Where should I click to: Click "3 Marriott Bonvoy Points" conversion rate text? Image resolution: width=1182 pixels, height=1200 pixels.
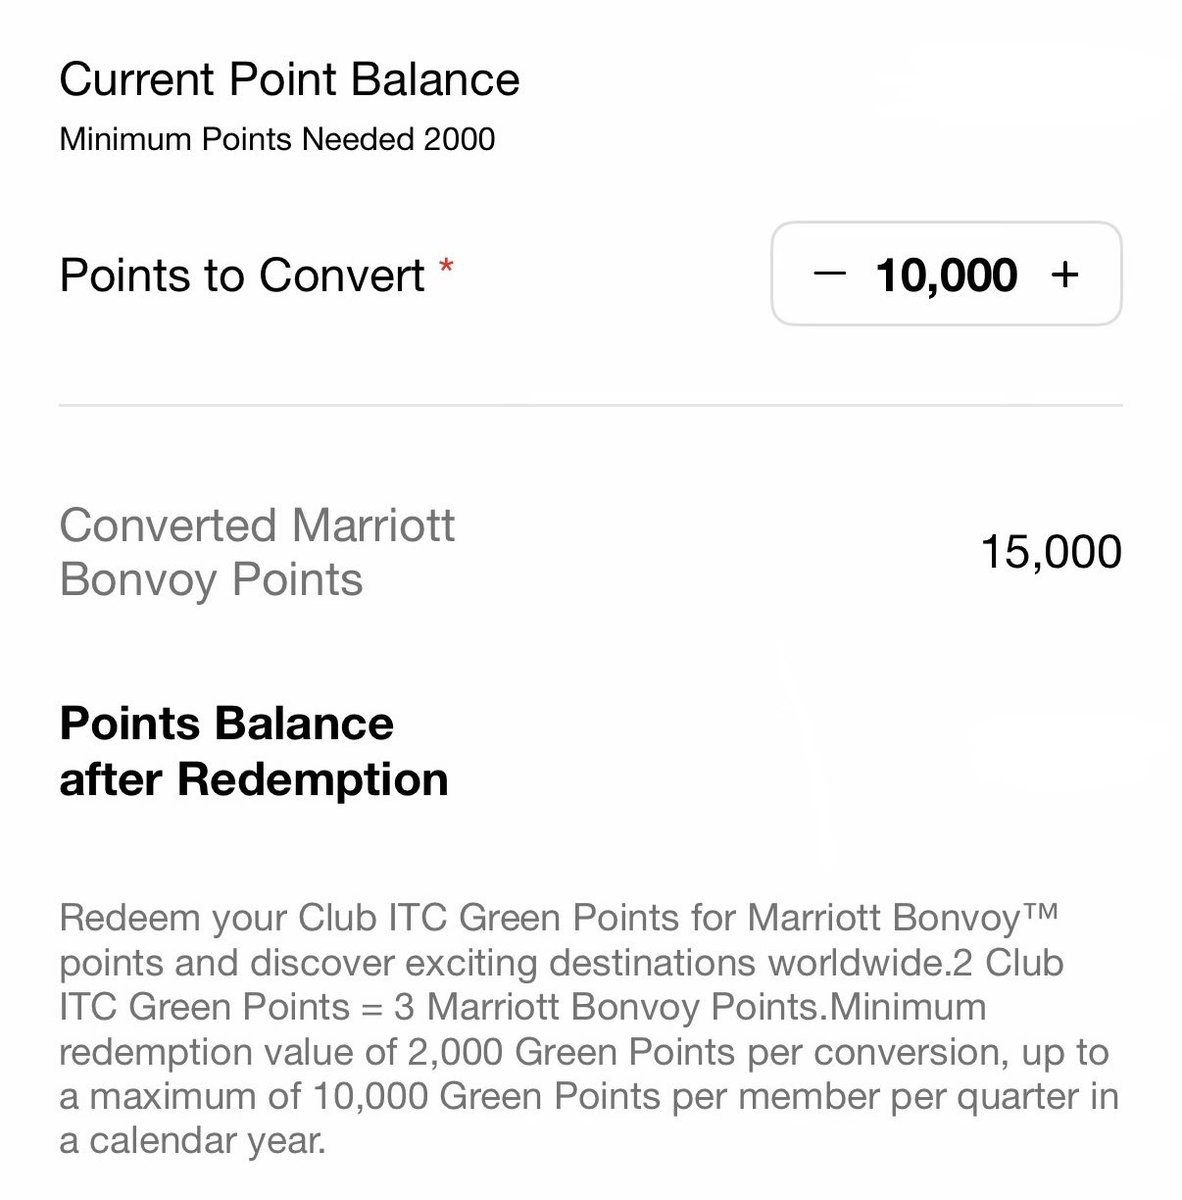click(606, 1007)
